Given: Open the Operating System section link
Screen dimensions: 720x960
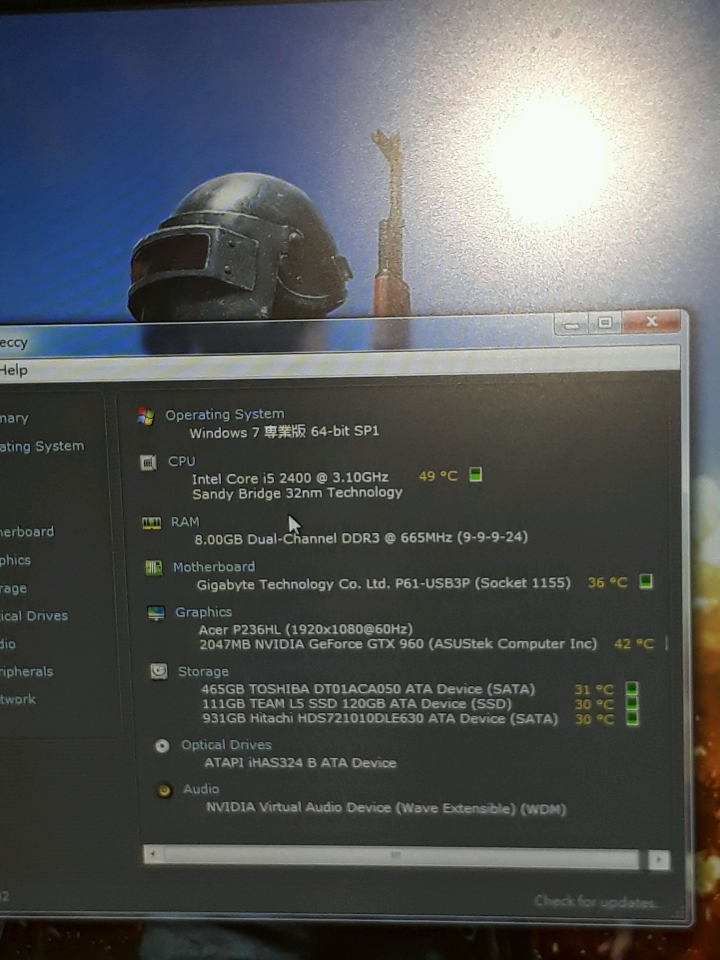Looking at the screenshot, I should point(225,414).
